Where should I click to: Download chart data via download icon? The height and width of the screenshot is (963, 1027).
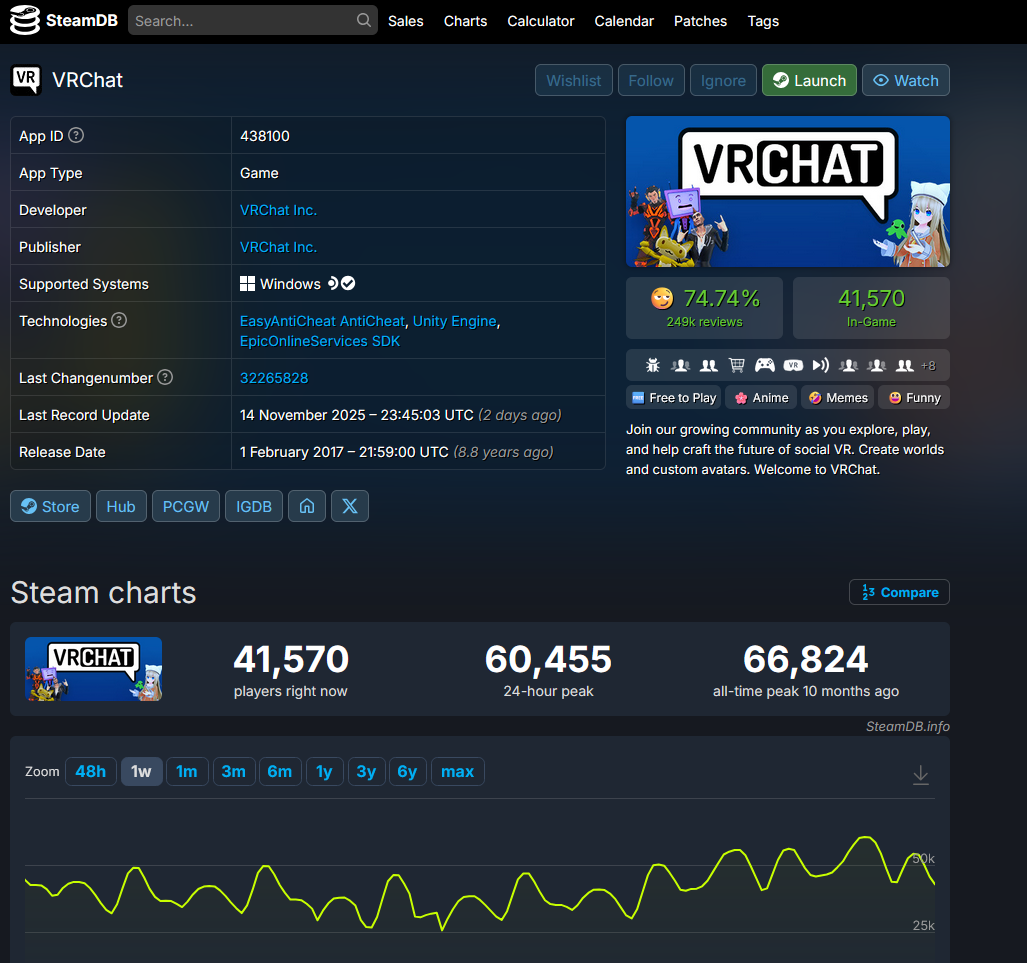coord(921,775)
